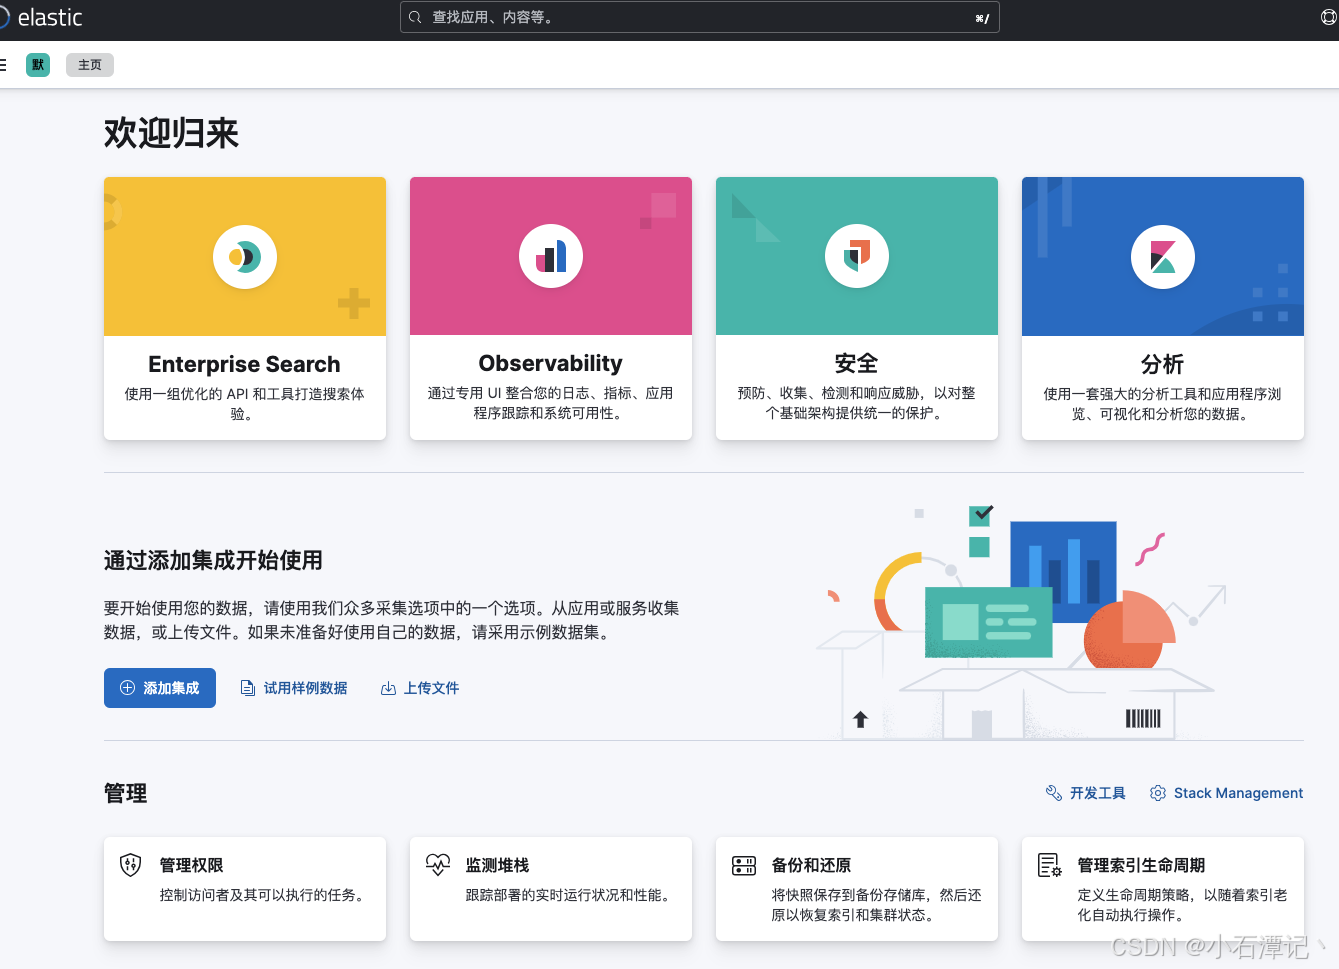Click the pink Observability banner image
Screen dimensions: 1339x969
coord(551,256)
